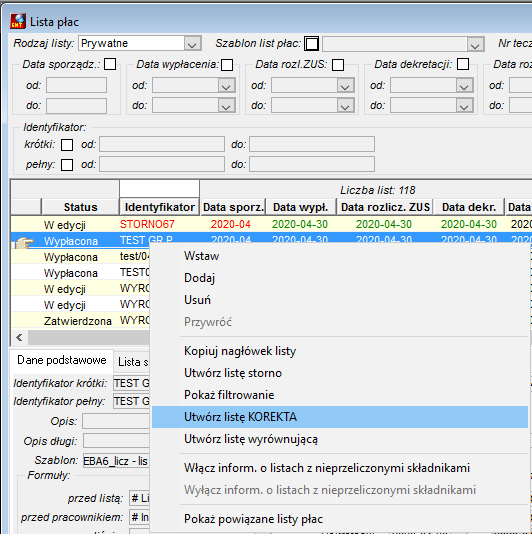Enable the Data dekretacji filter checkbox
532x534 pixels.
[463, 64]
